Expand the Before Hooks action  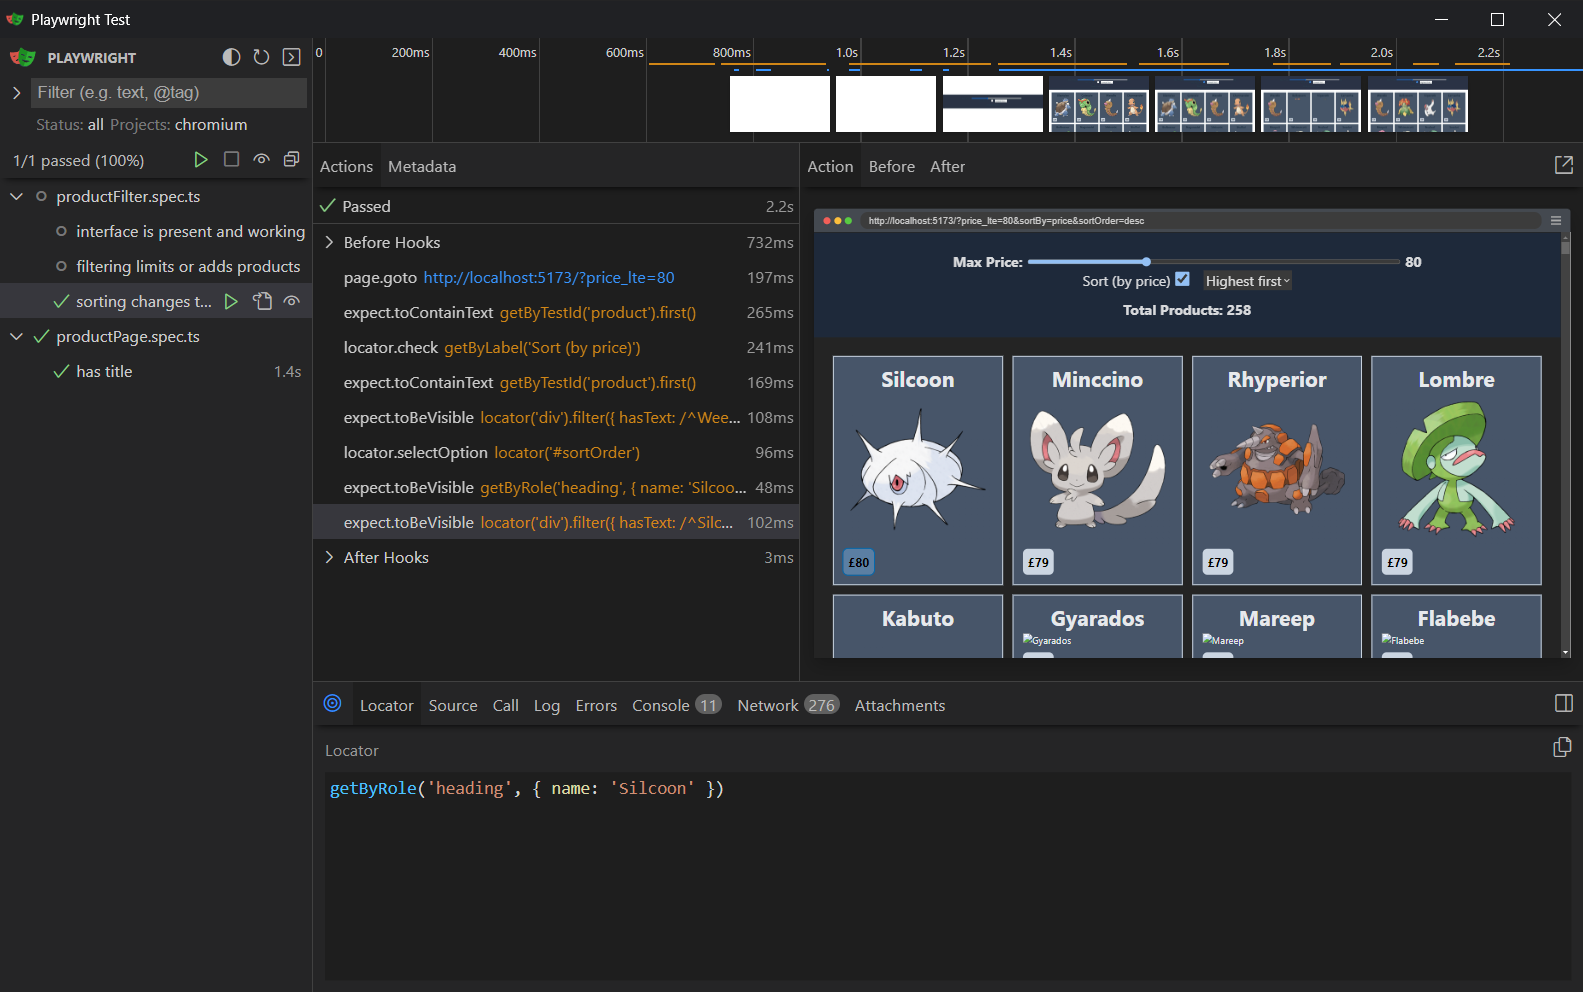329,242
